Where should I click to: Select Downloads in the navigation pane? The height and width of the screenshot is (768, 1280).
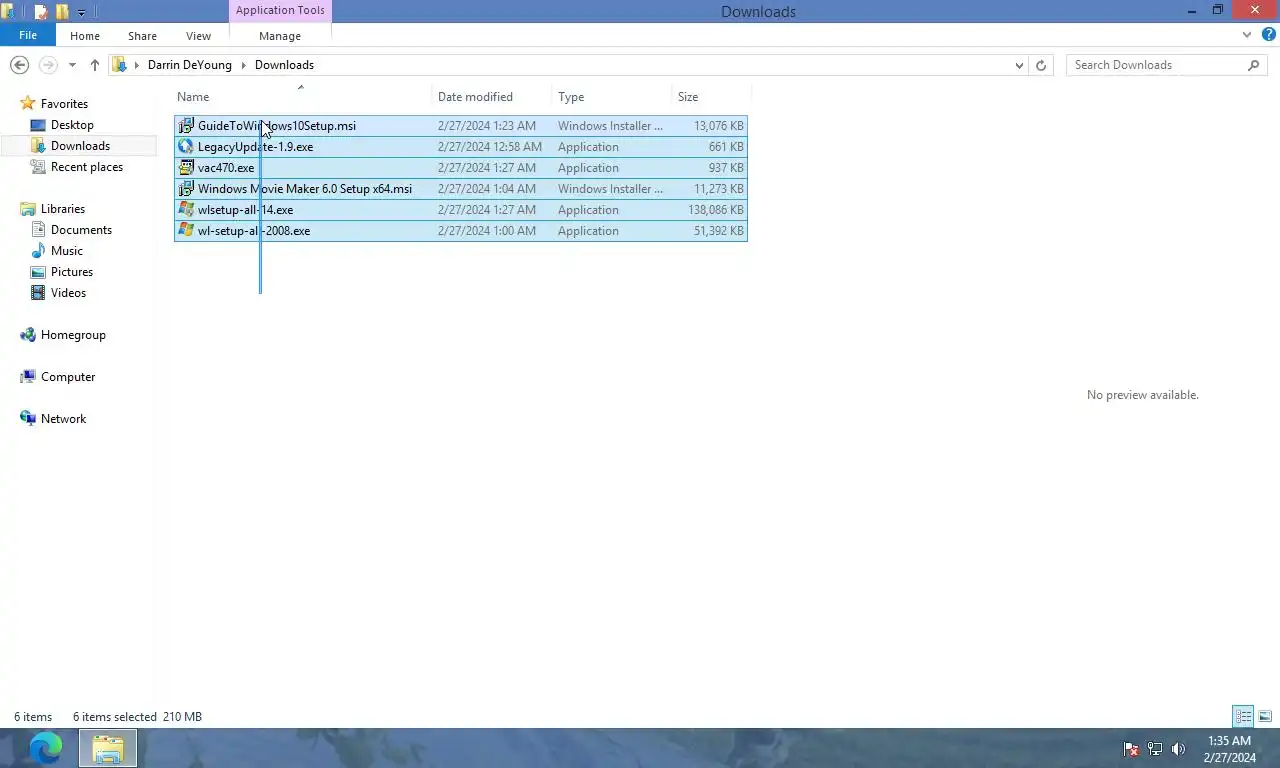80,146
